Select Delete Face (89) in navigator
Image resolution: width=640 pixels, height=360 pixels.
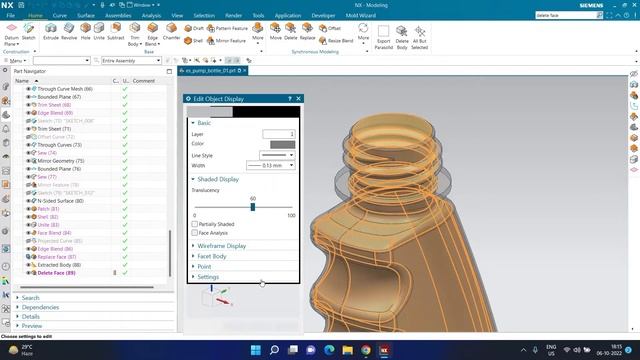(x=56, y=273)
